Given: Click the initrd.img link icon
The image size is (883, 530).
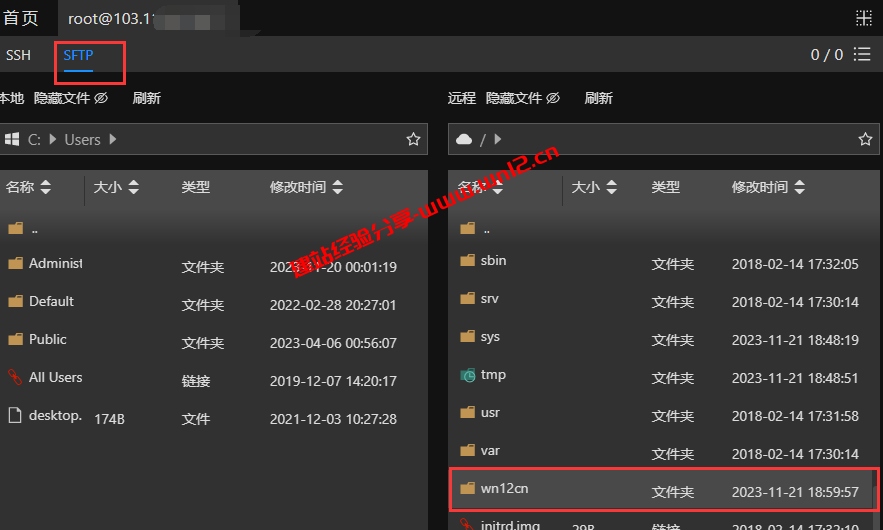Looking at the screenshot, I should (466, 524).
